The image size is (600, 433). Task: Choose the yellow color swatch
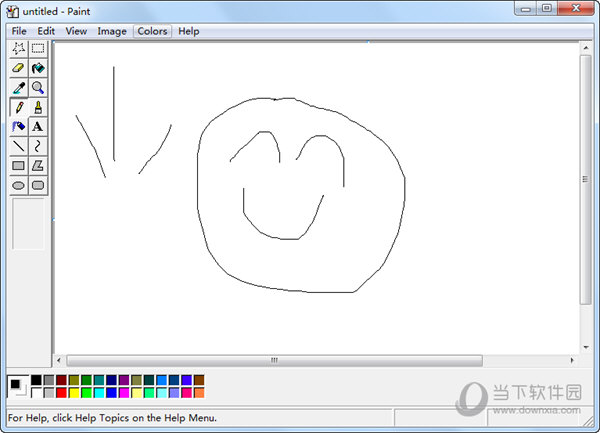point(74,393)
